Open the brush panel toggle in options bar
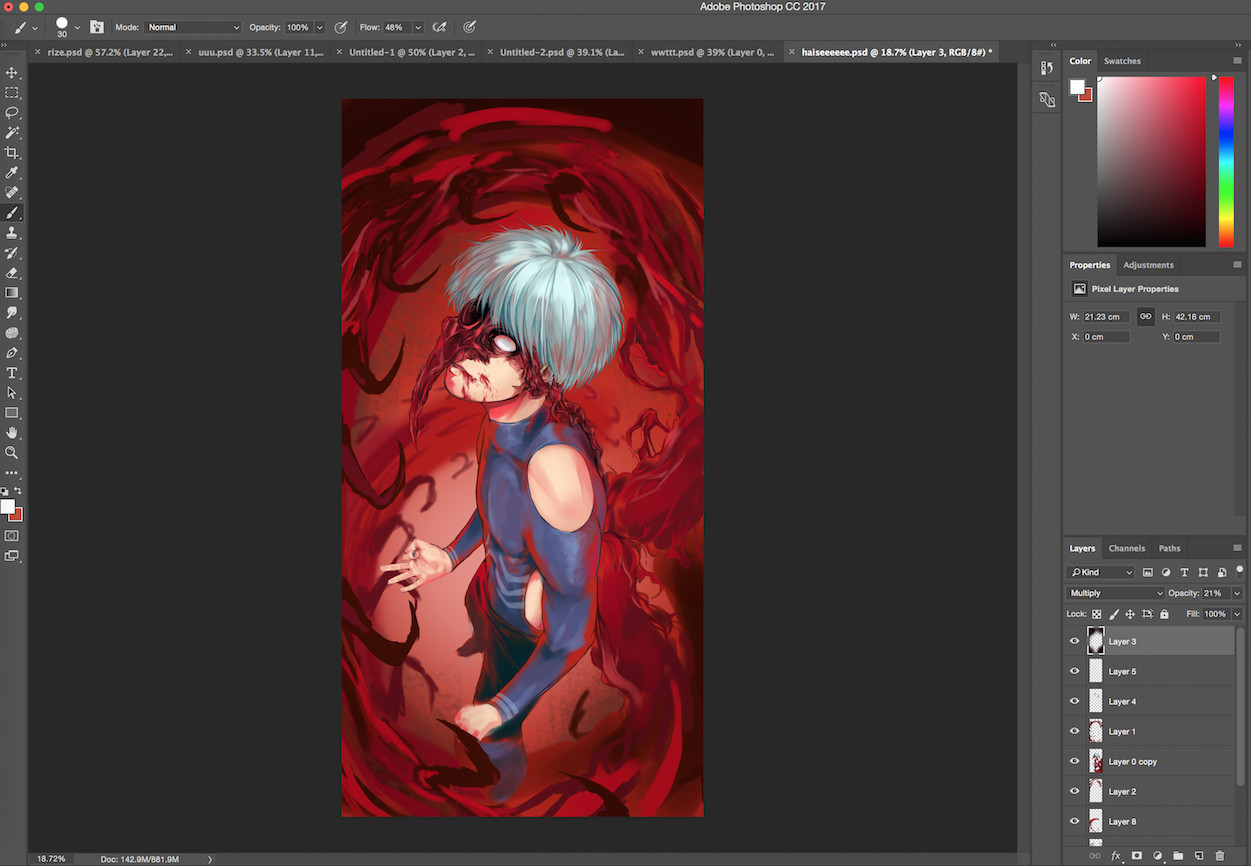This screenshot has height=866, width=1251. coord(97,27)
